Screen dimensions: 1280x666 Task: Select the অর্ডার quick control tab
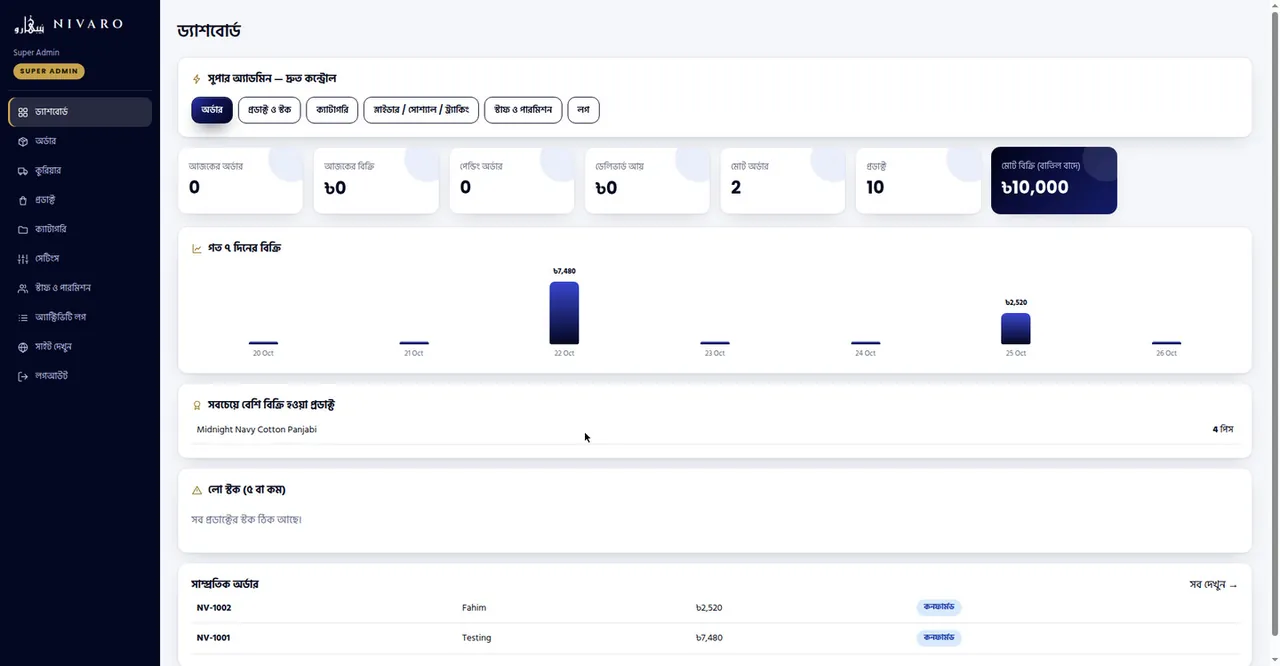click(212, 110)
